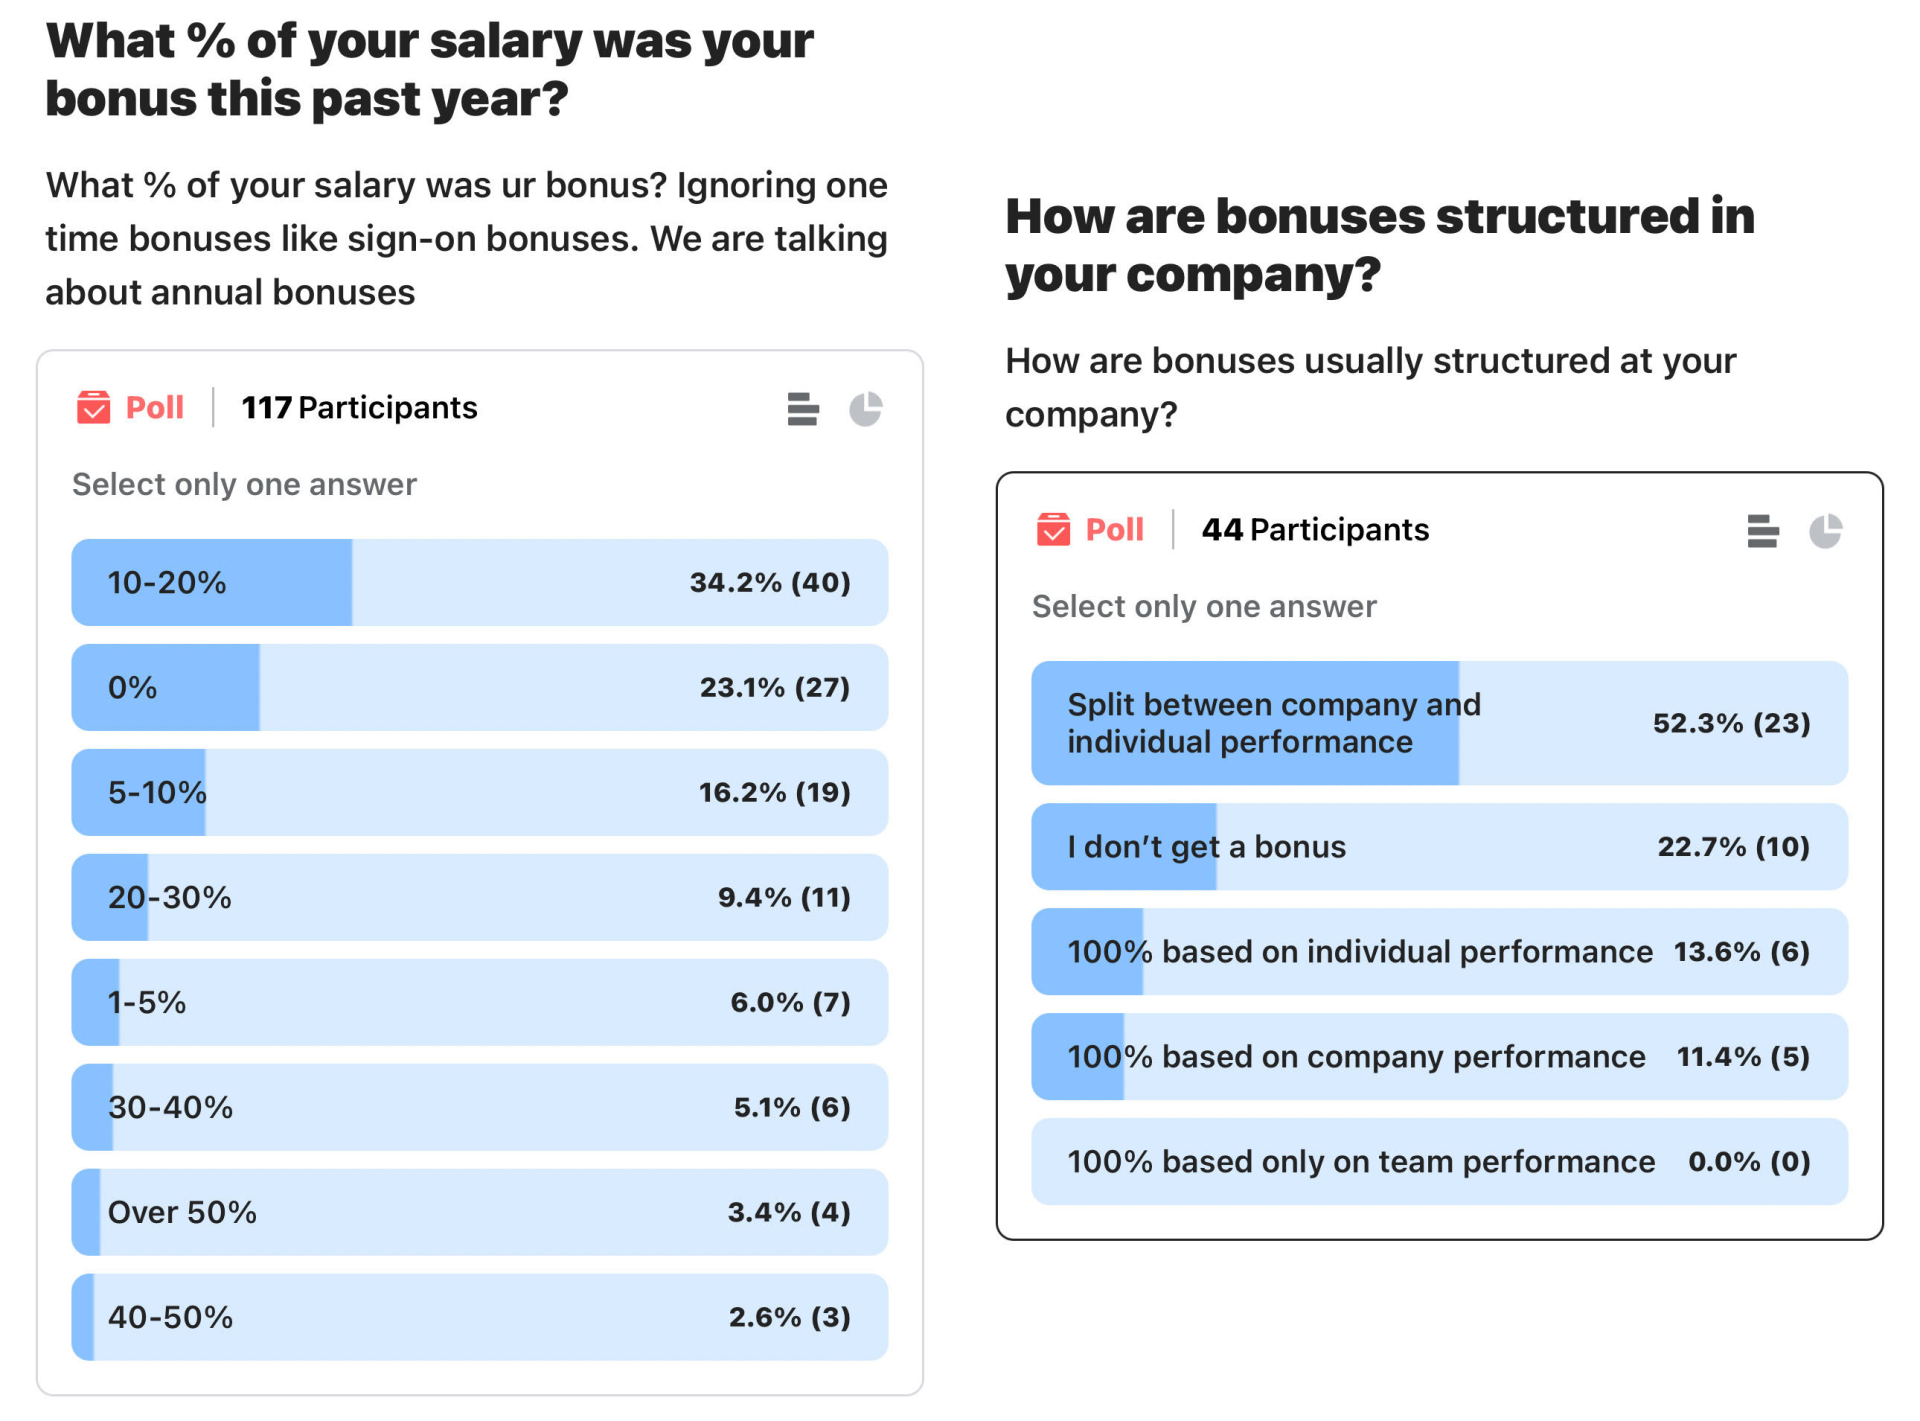
Task: Click the Poll ballot icon on the right poll
Action: [1055, 528]
